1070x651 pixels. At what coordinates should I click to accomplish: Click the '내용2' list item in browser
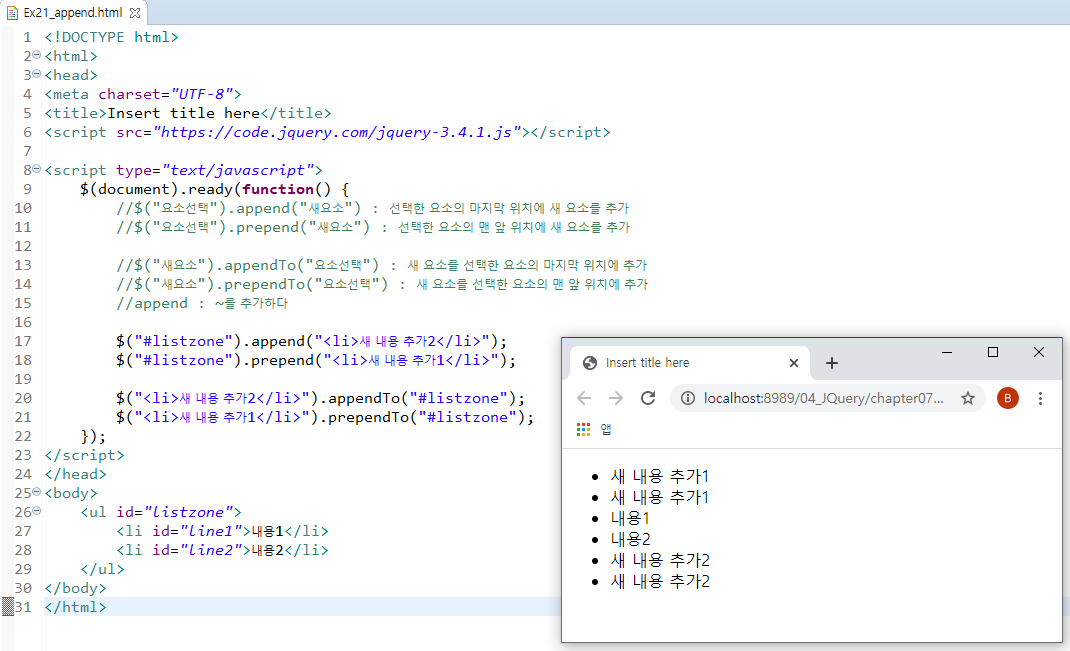[631, 539]
